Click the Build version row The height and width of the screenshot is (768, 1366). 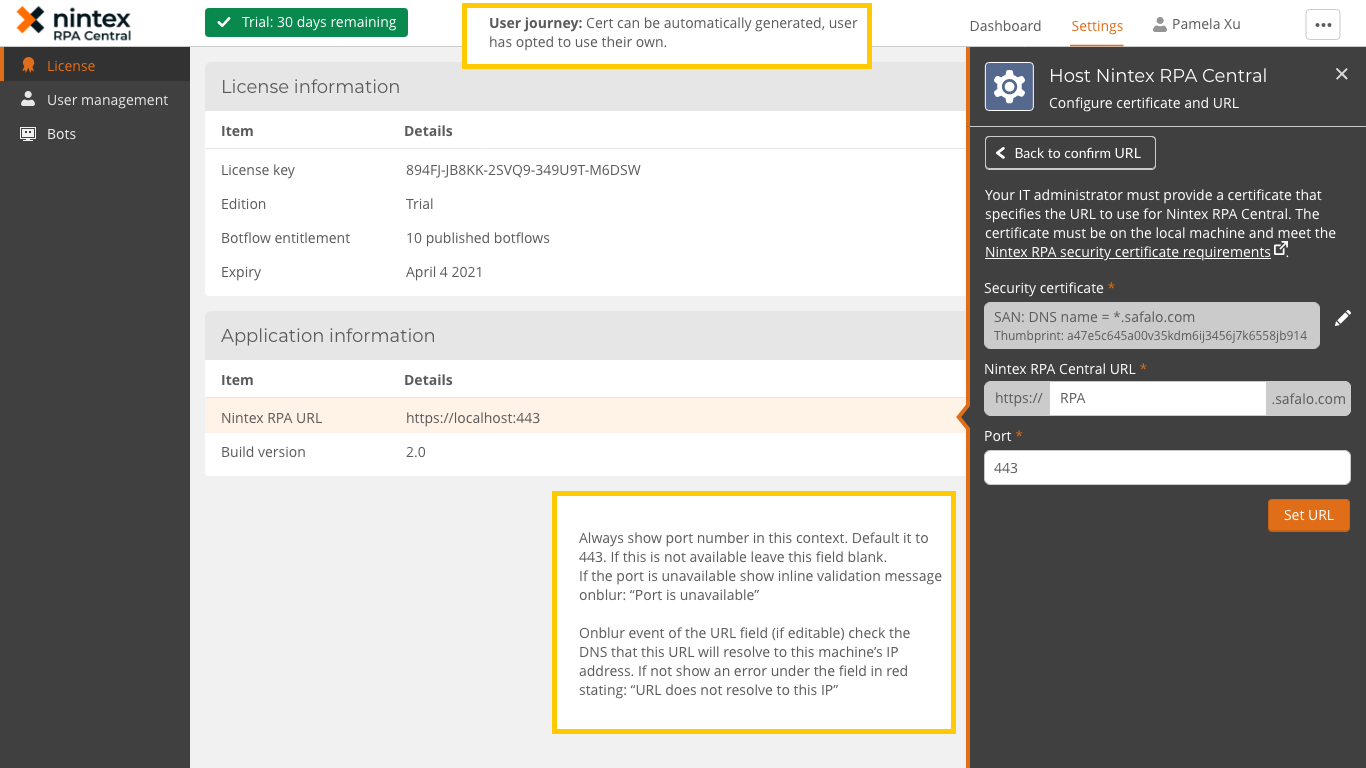[585, 452]
